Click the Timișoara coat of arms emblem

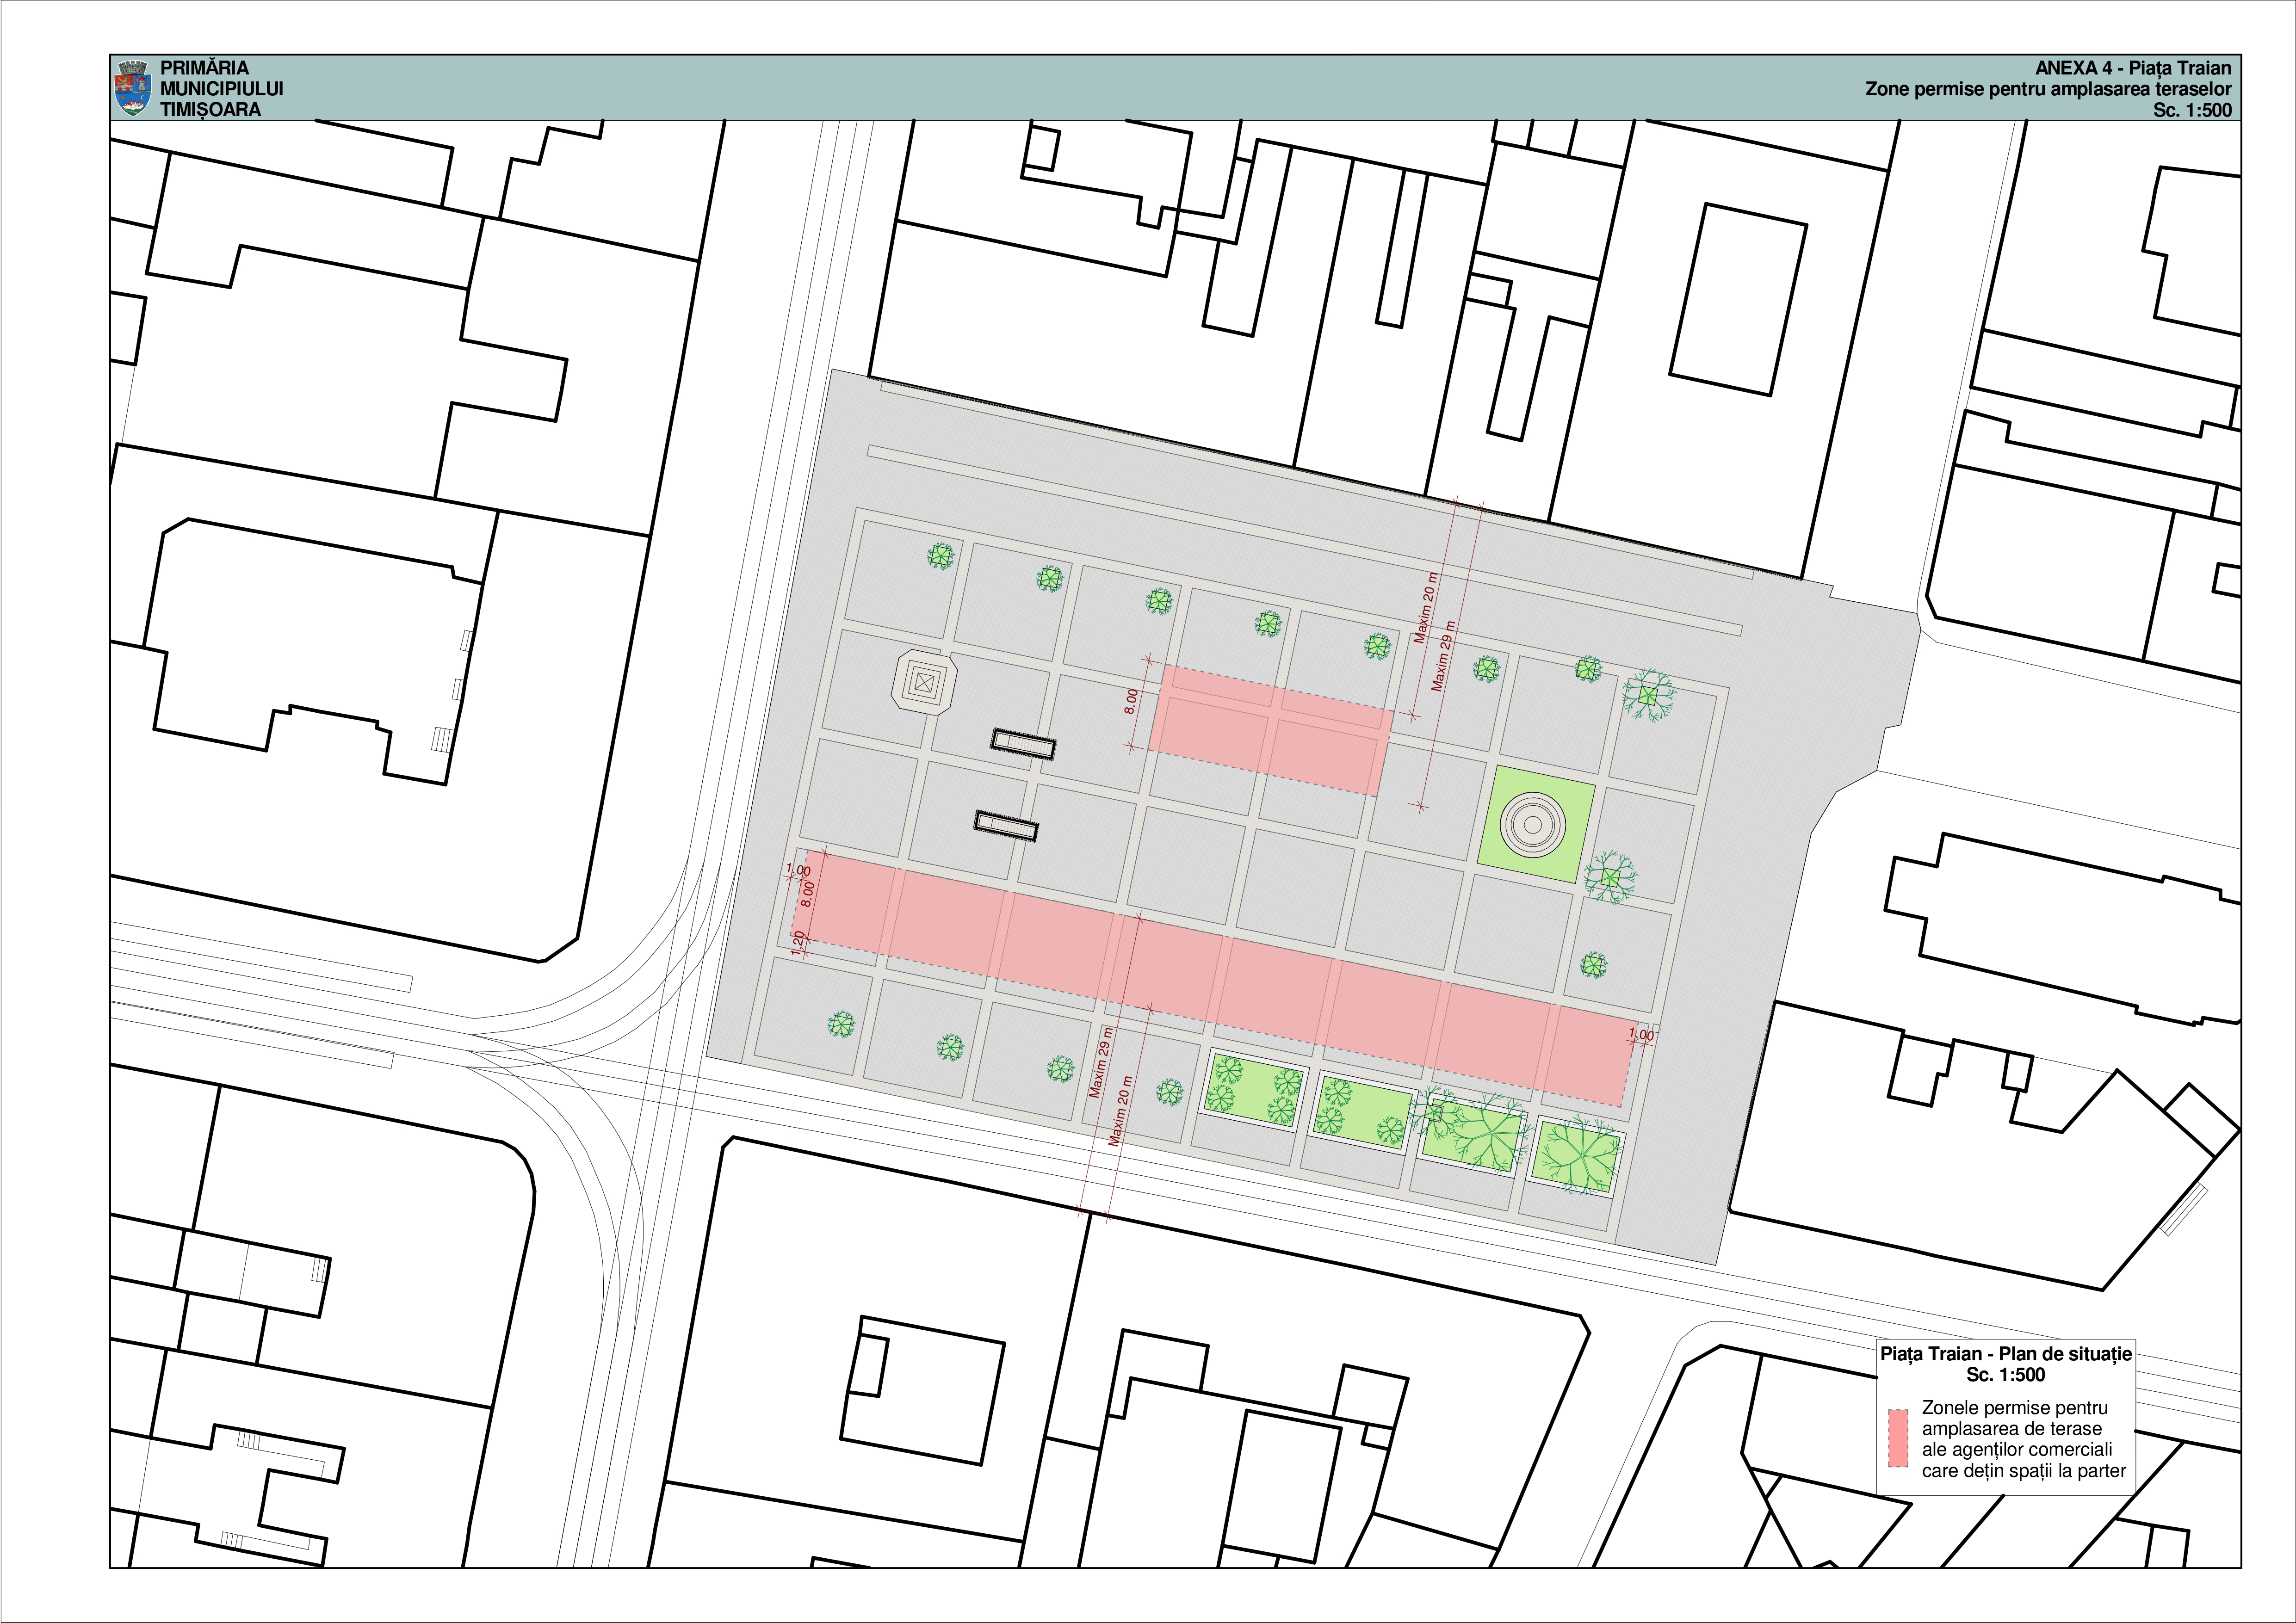[133, 87]
